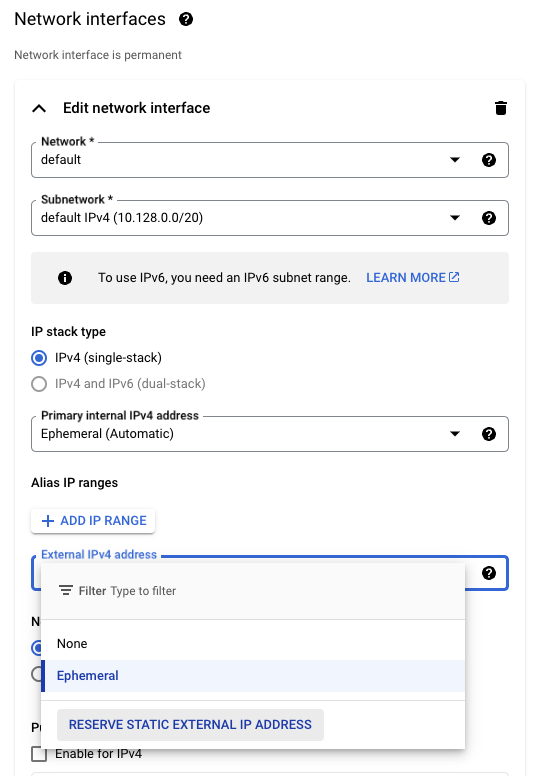Click the external-link icon beside LEARN MORE

click(454, 277)
